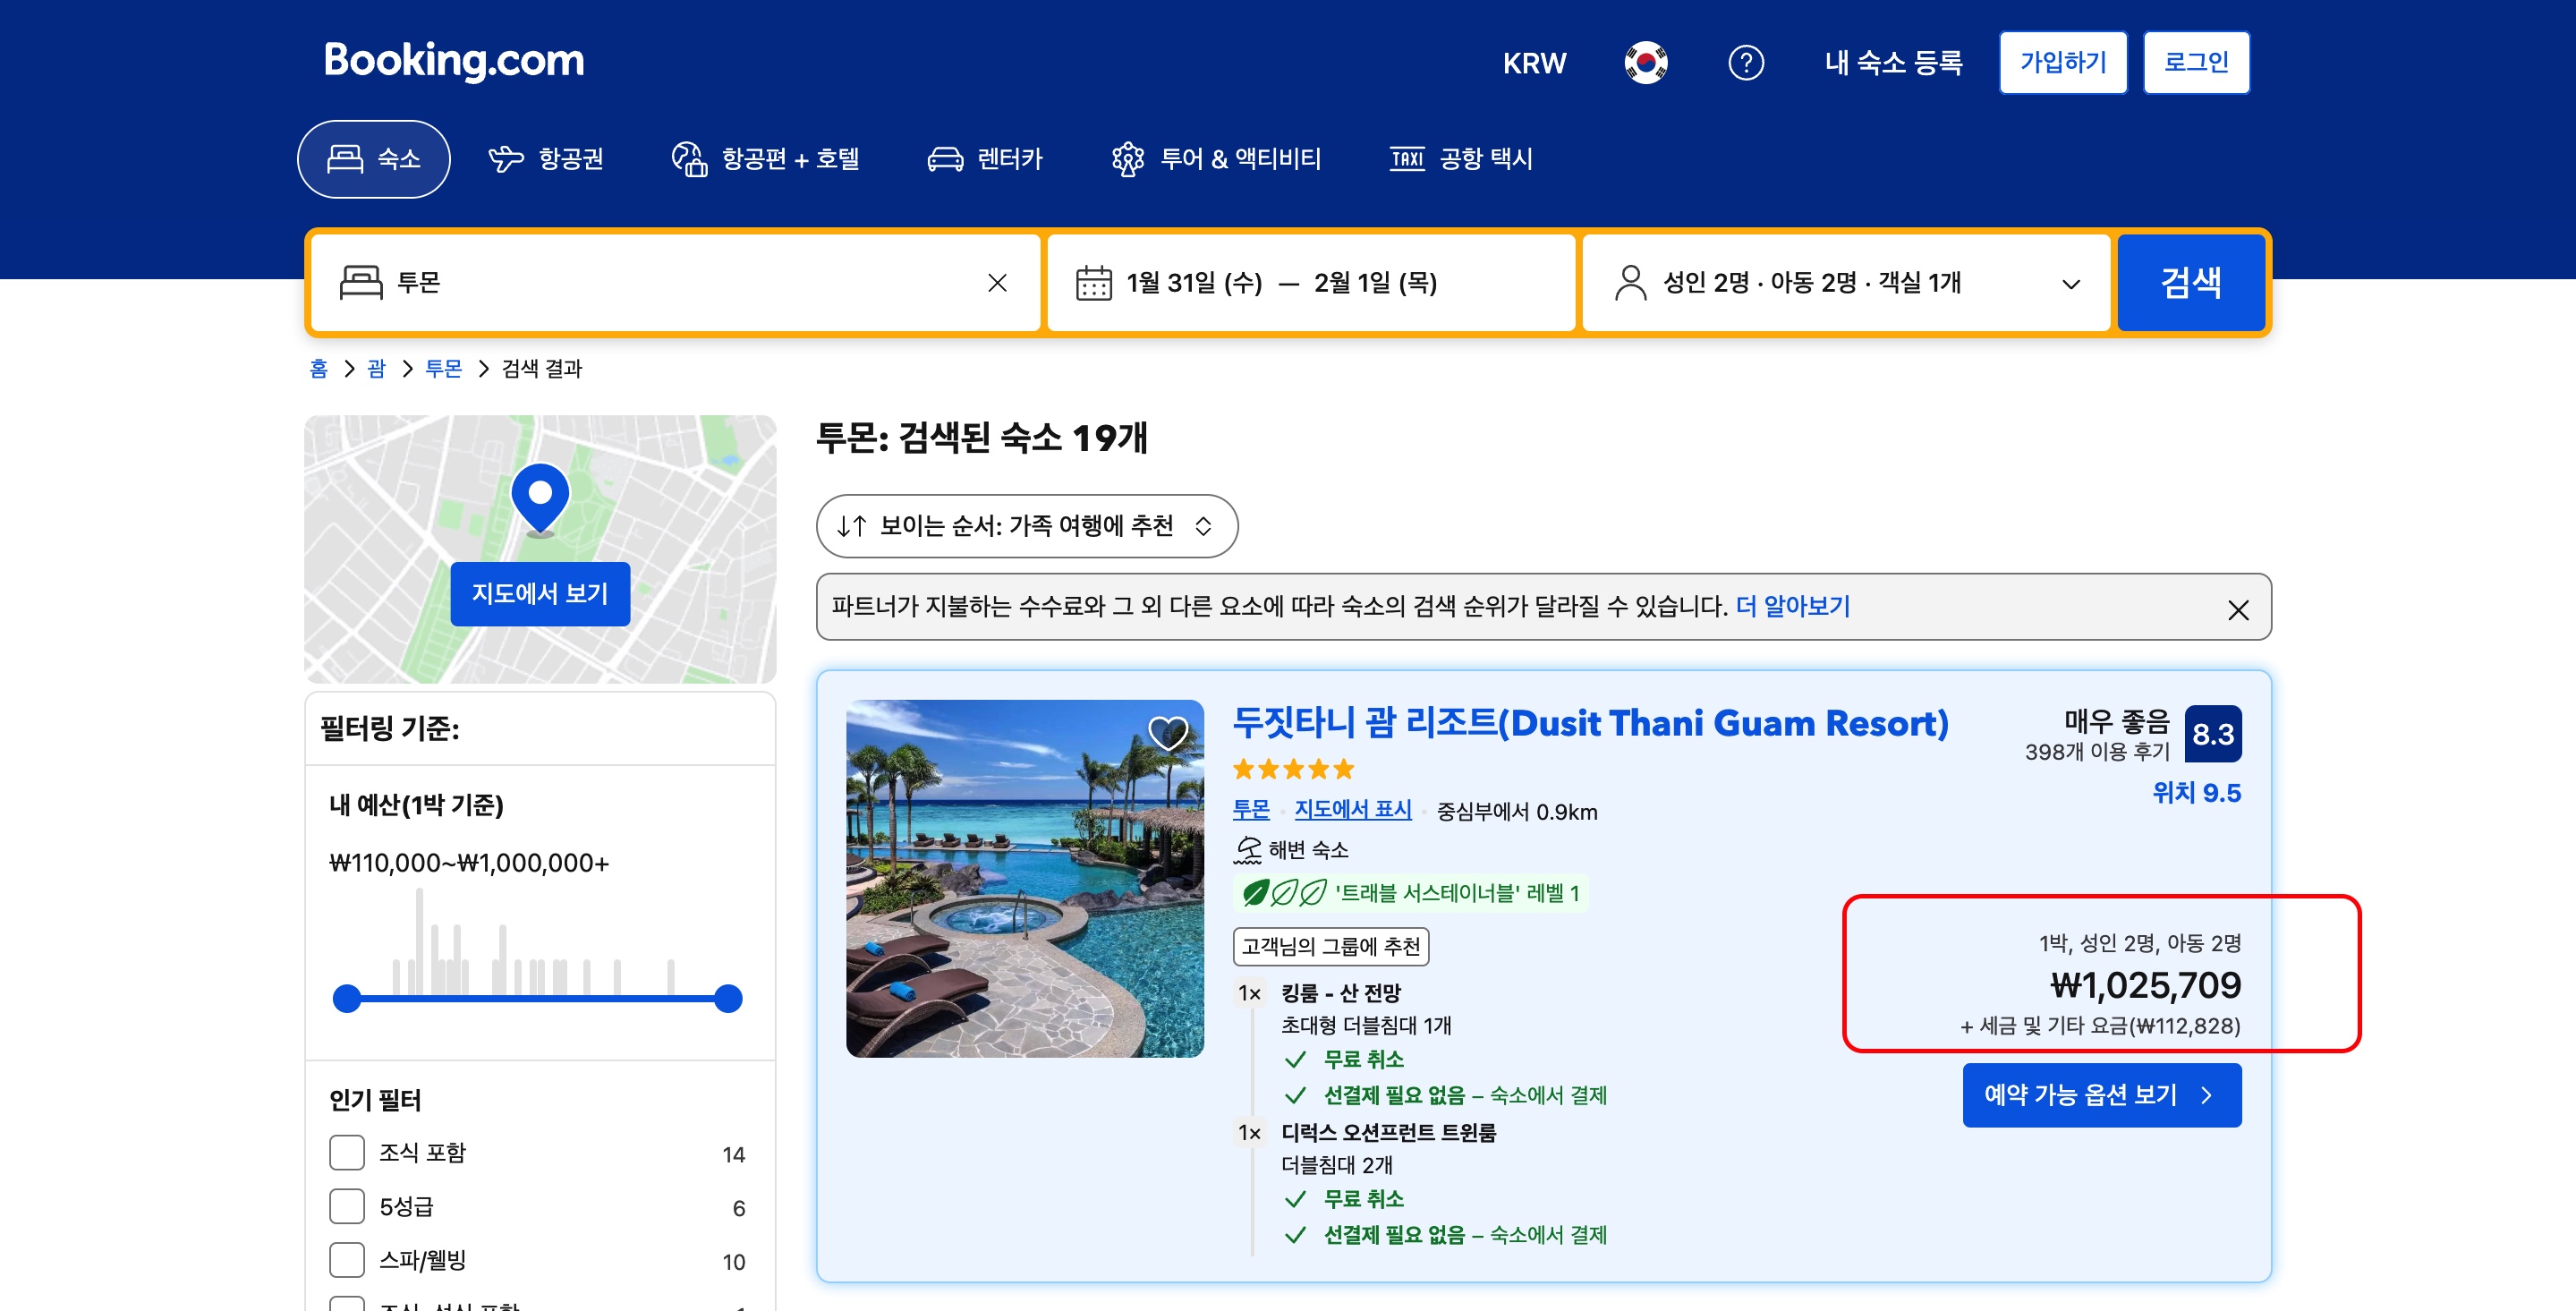This screenshot has height=1311, width=2576.
Task: Open the 보이는 순서 sort dropdown
Action: click(1026, 526)
